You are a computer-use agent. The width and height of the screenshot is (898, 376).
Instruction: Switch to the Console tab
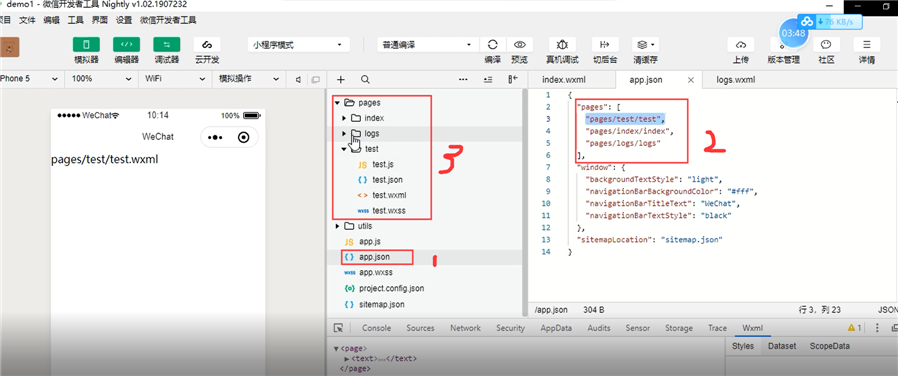coord(376,328)
